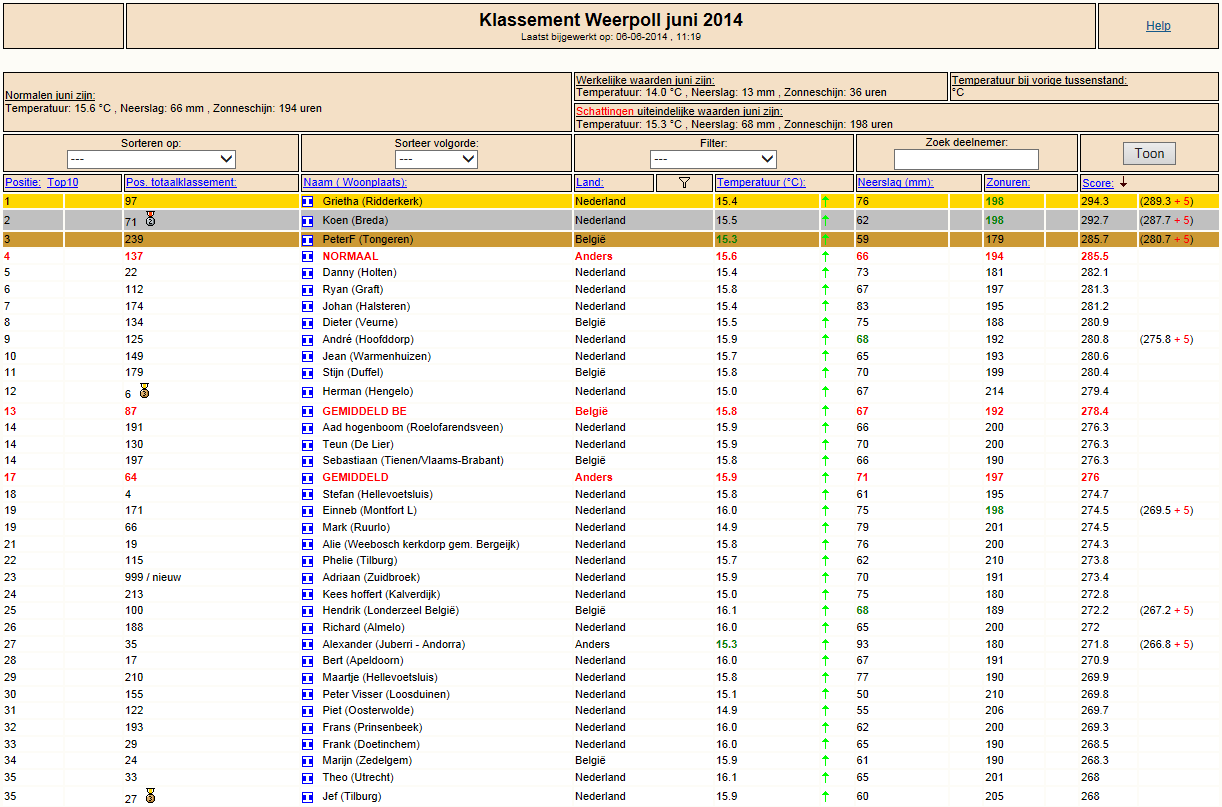Click the medal icon in Herman (Hengelo) row
Screen dimensions: 1222x807
pos(144,390)
